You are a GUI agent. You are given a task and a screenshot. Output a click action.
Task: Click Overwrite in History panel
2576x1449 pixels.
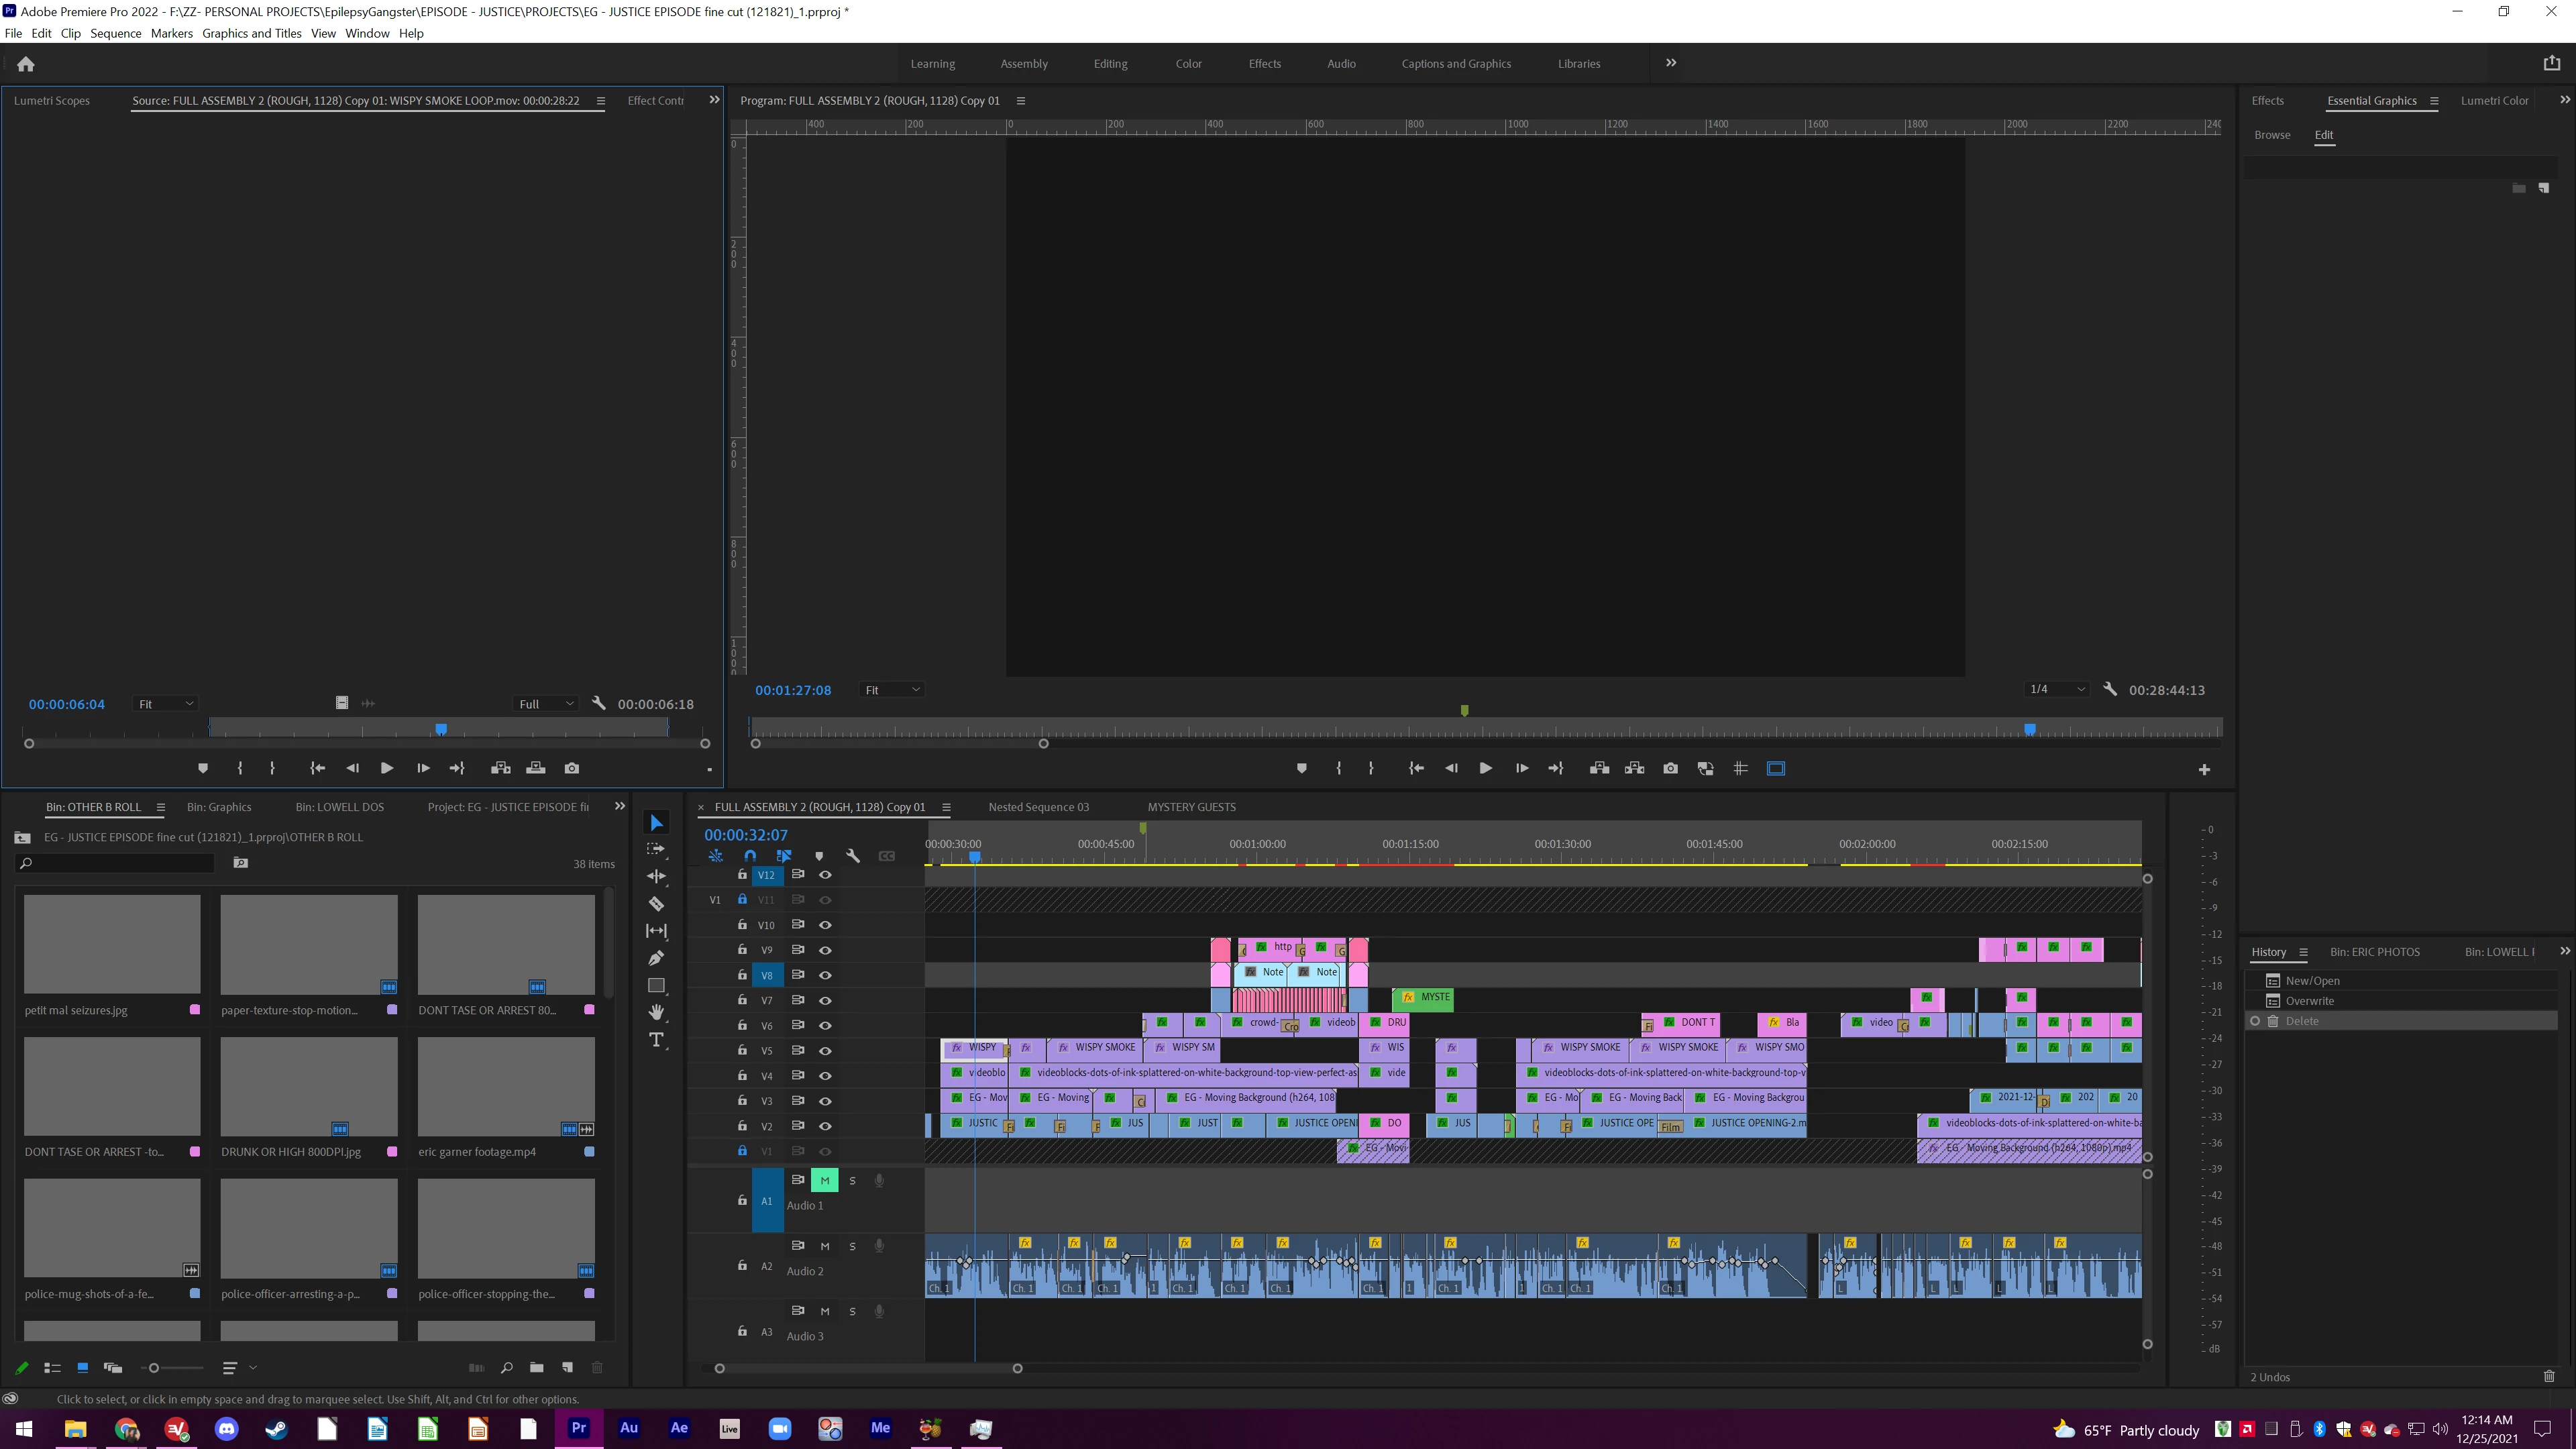(2309, 1001)
